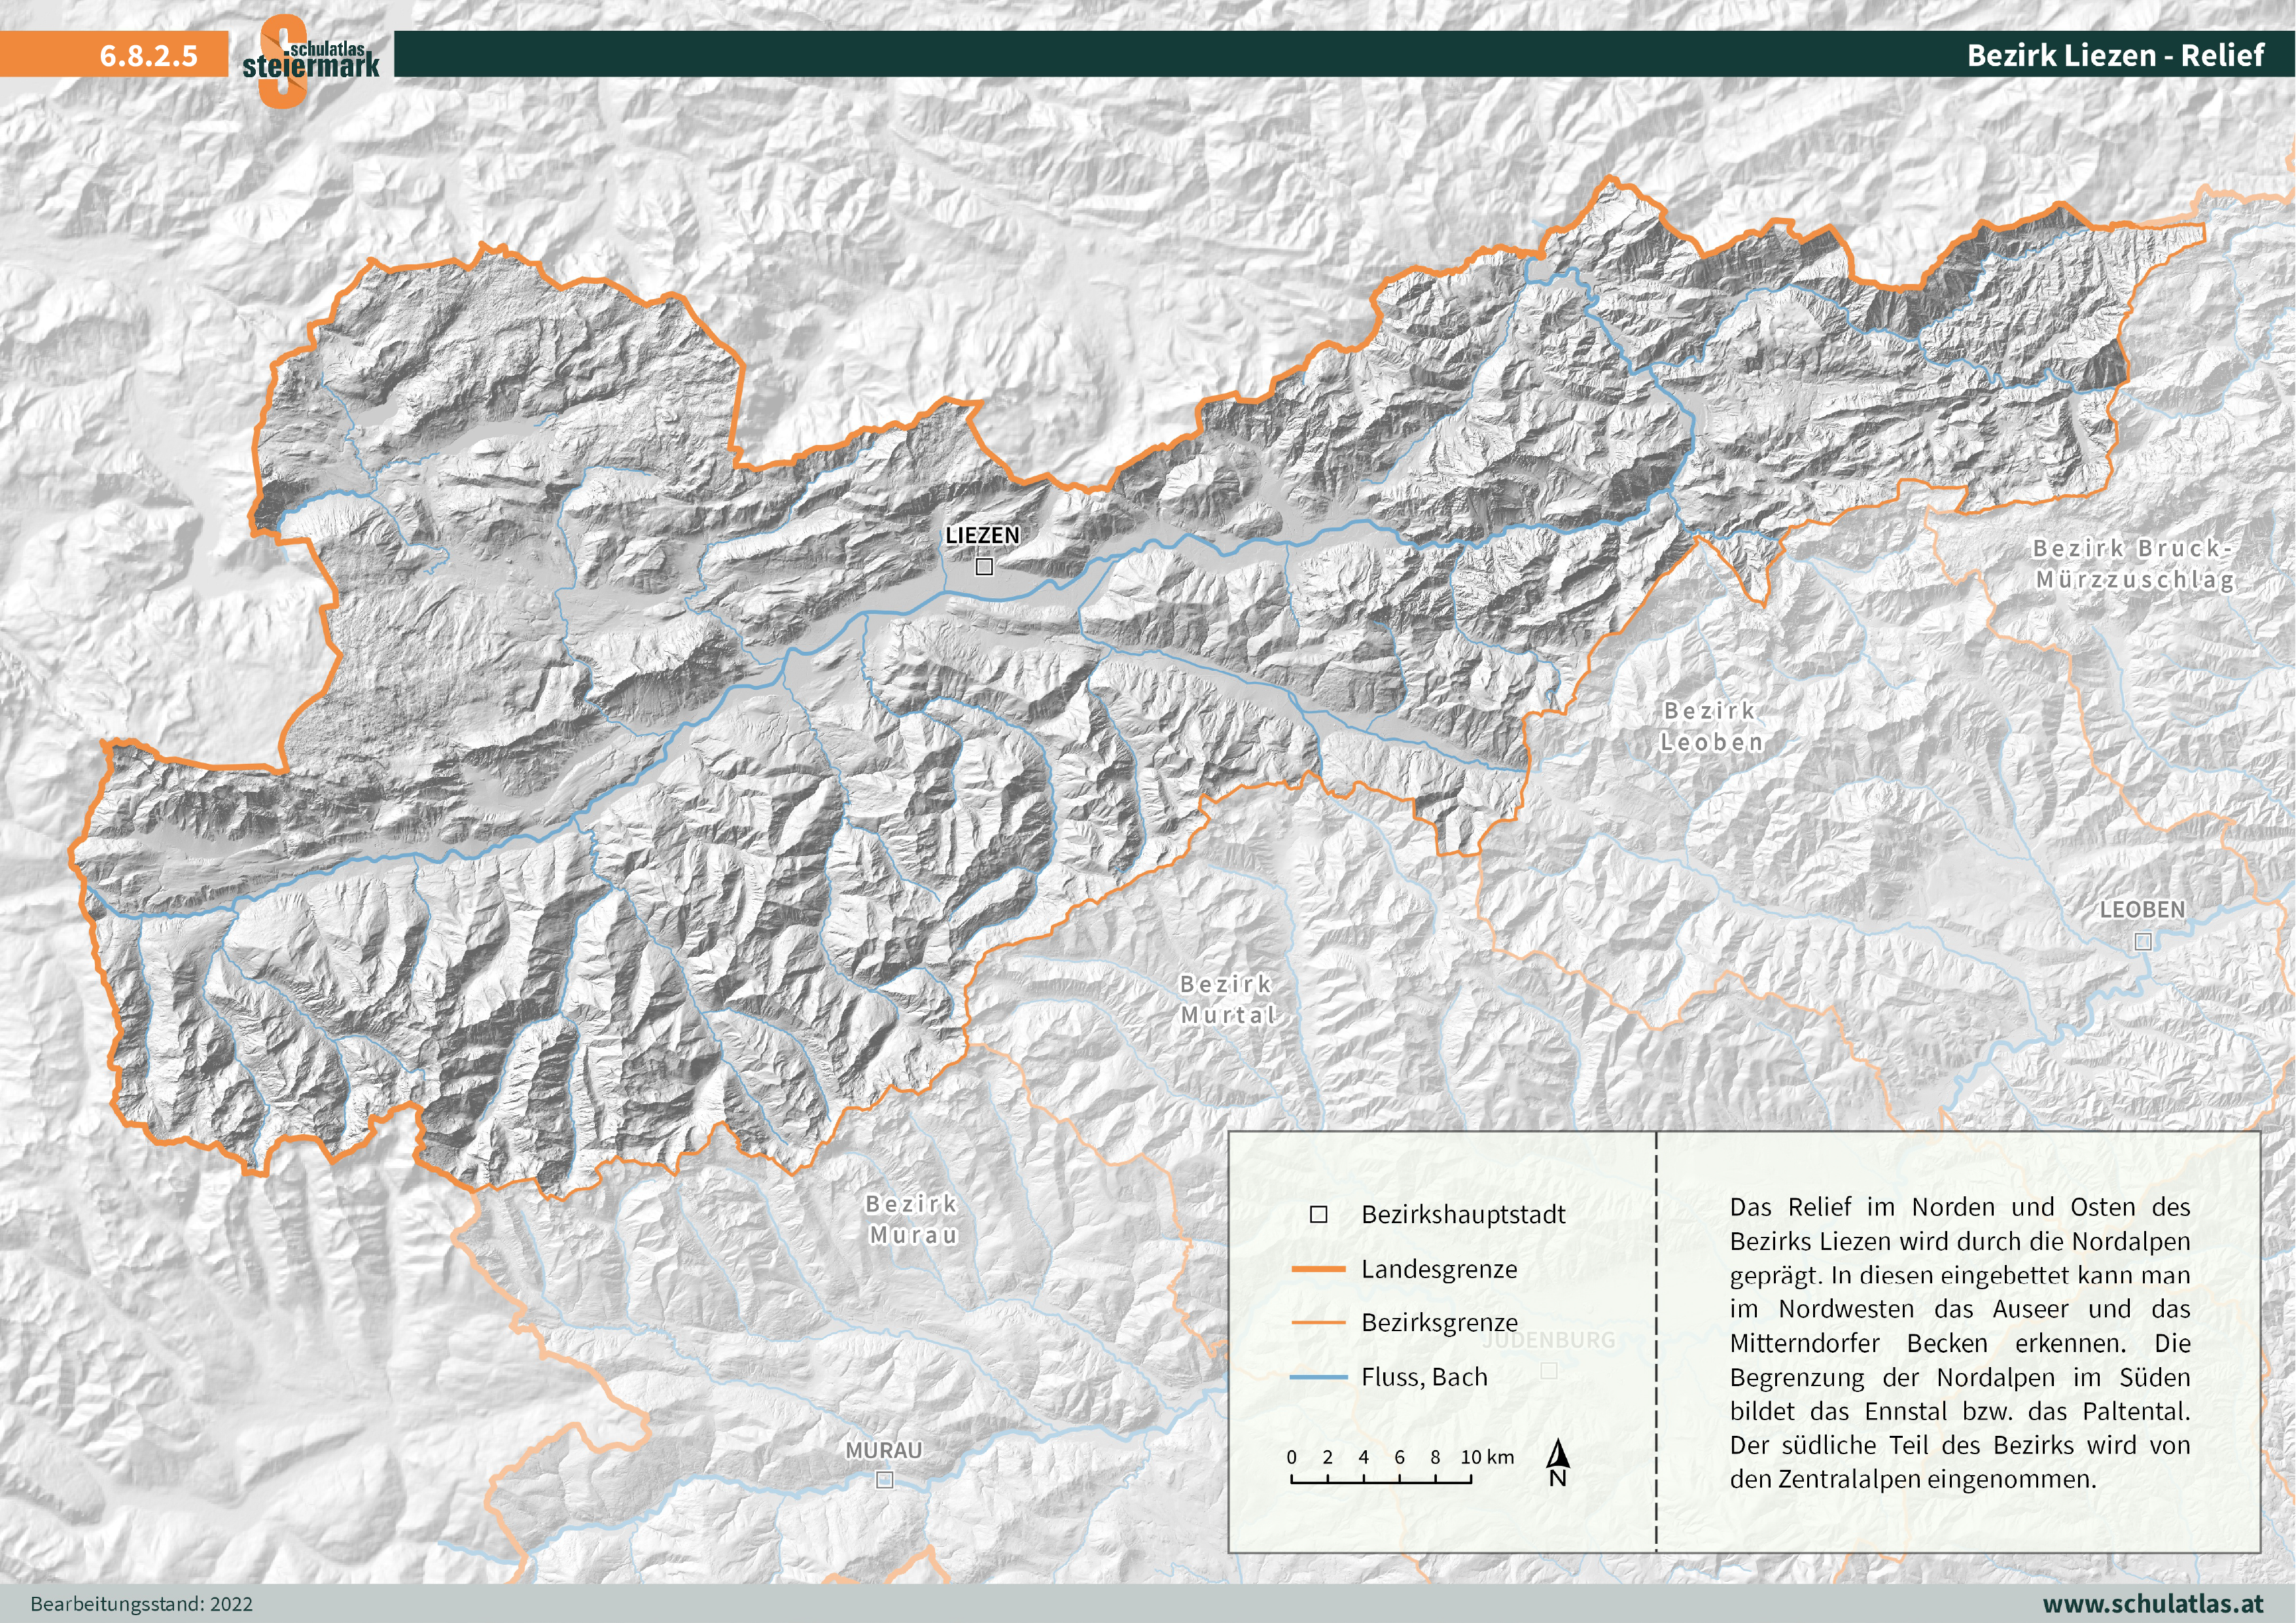2296x1623 pixels.
Task: Open the www.schulatlas.at link
Action: click(2152, 1603)
